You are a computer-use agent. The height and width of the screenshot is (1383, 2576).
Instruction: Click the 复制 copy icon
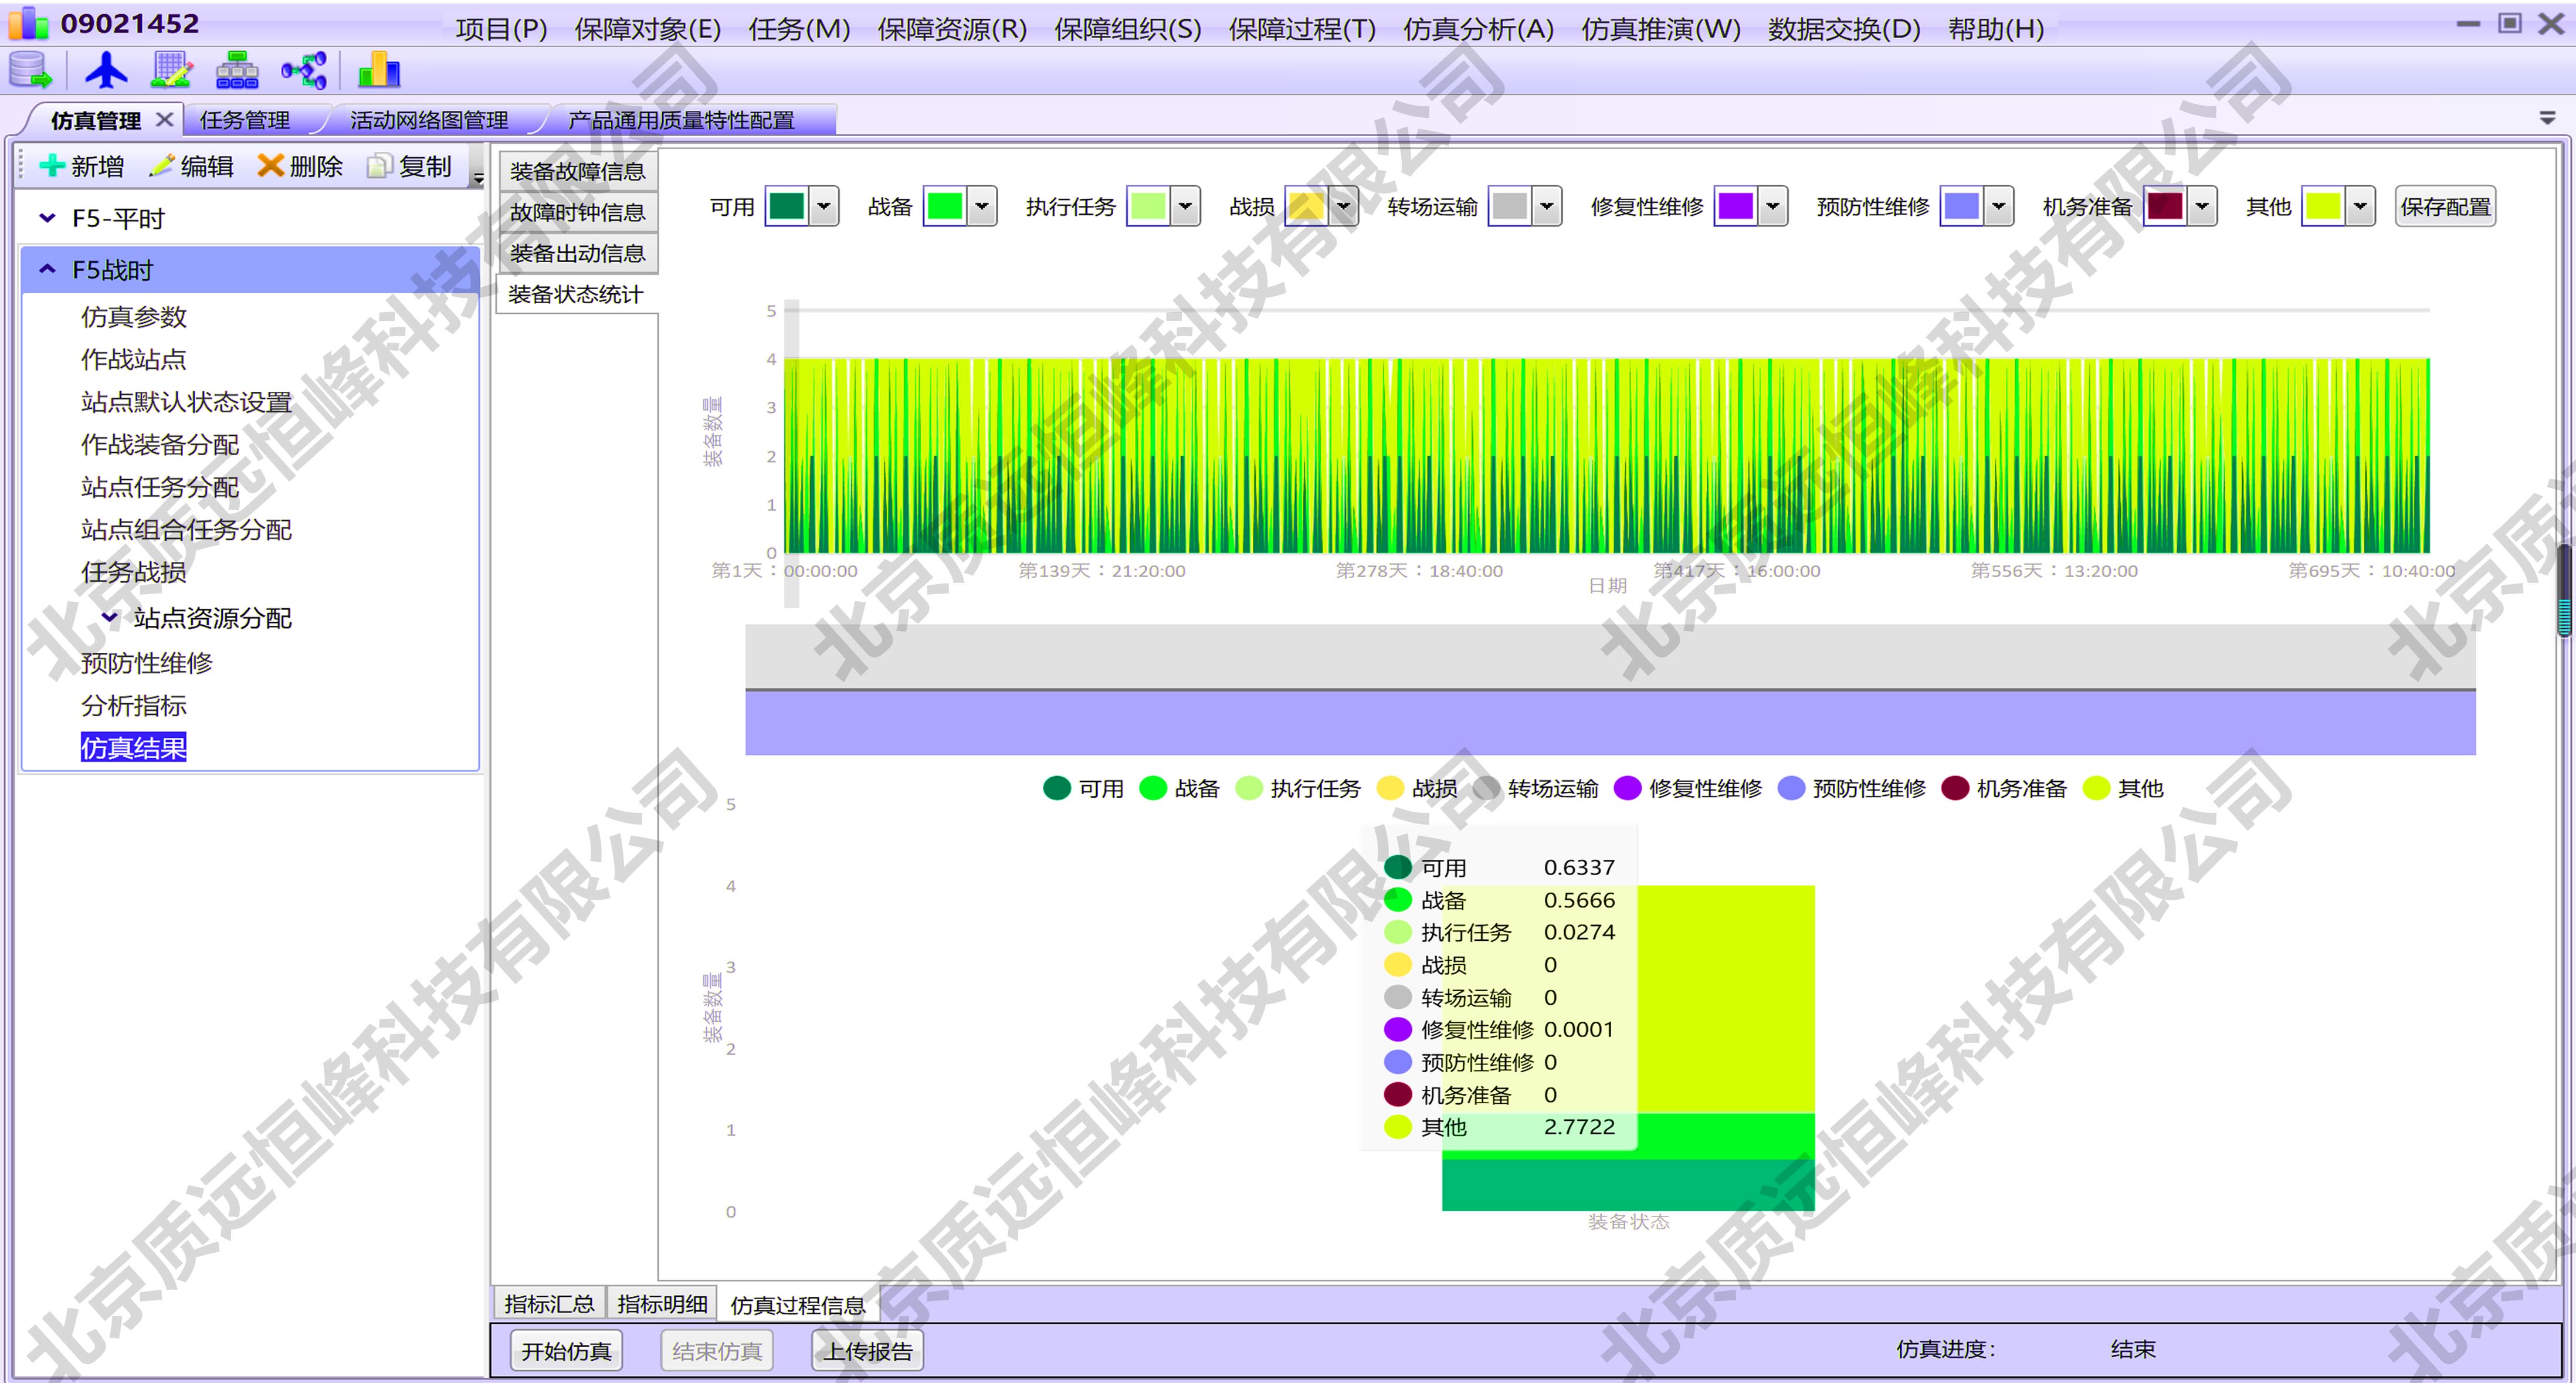coord(379,166)
